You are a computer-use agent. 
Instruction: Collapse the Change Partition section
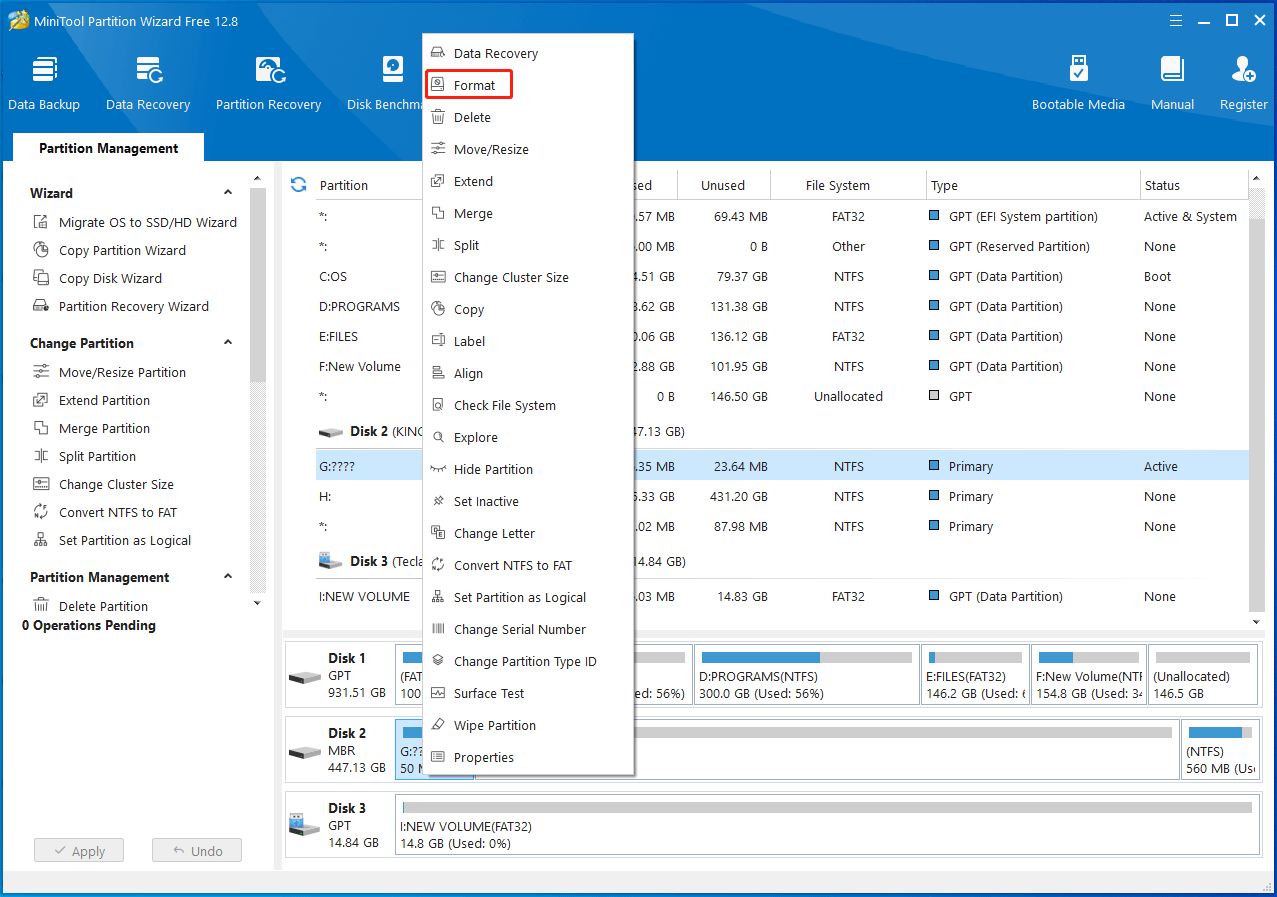click(228, 343)
